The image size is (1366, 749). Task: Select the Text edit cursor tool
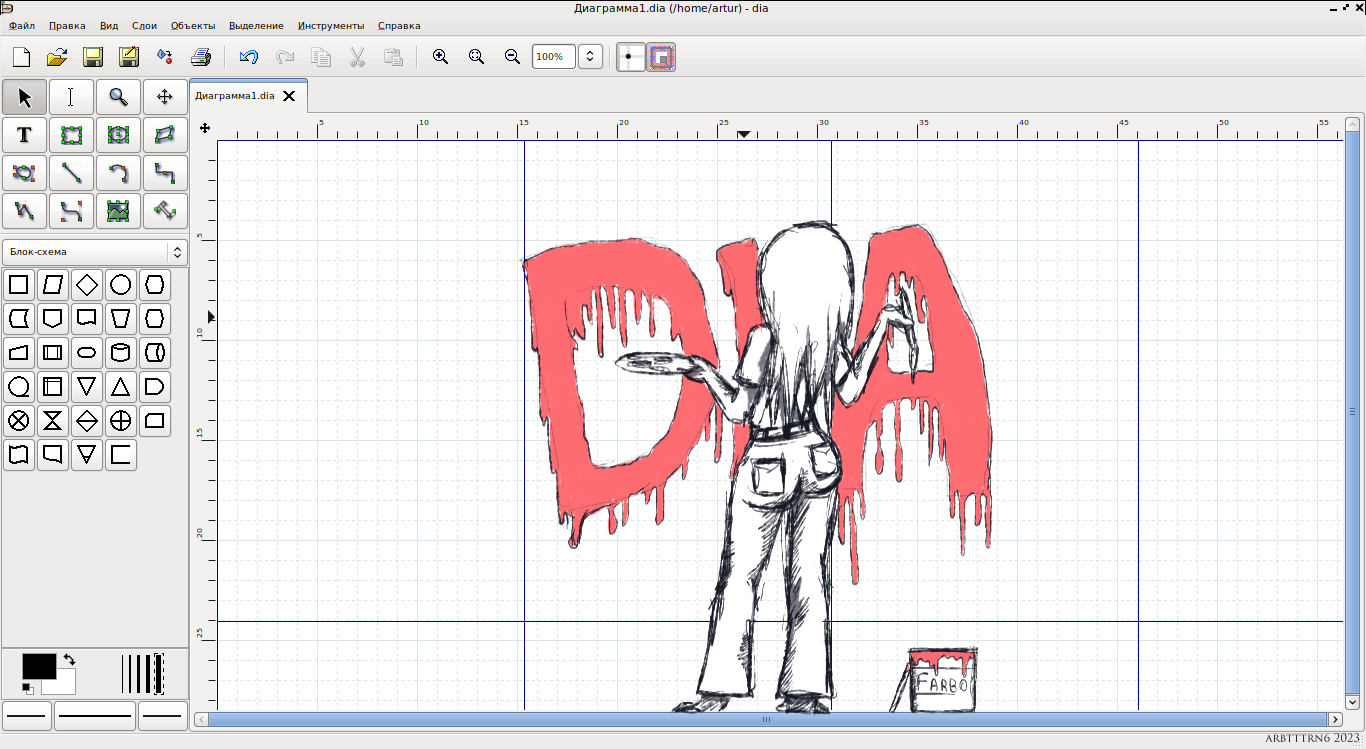tap(71, 97)
